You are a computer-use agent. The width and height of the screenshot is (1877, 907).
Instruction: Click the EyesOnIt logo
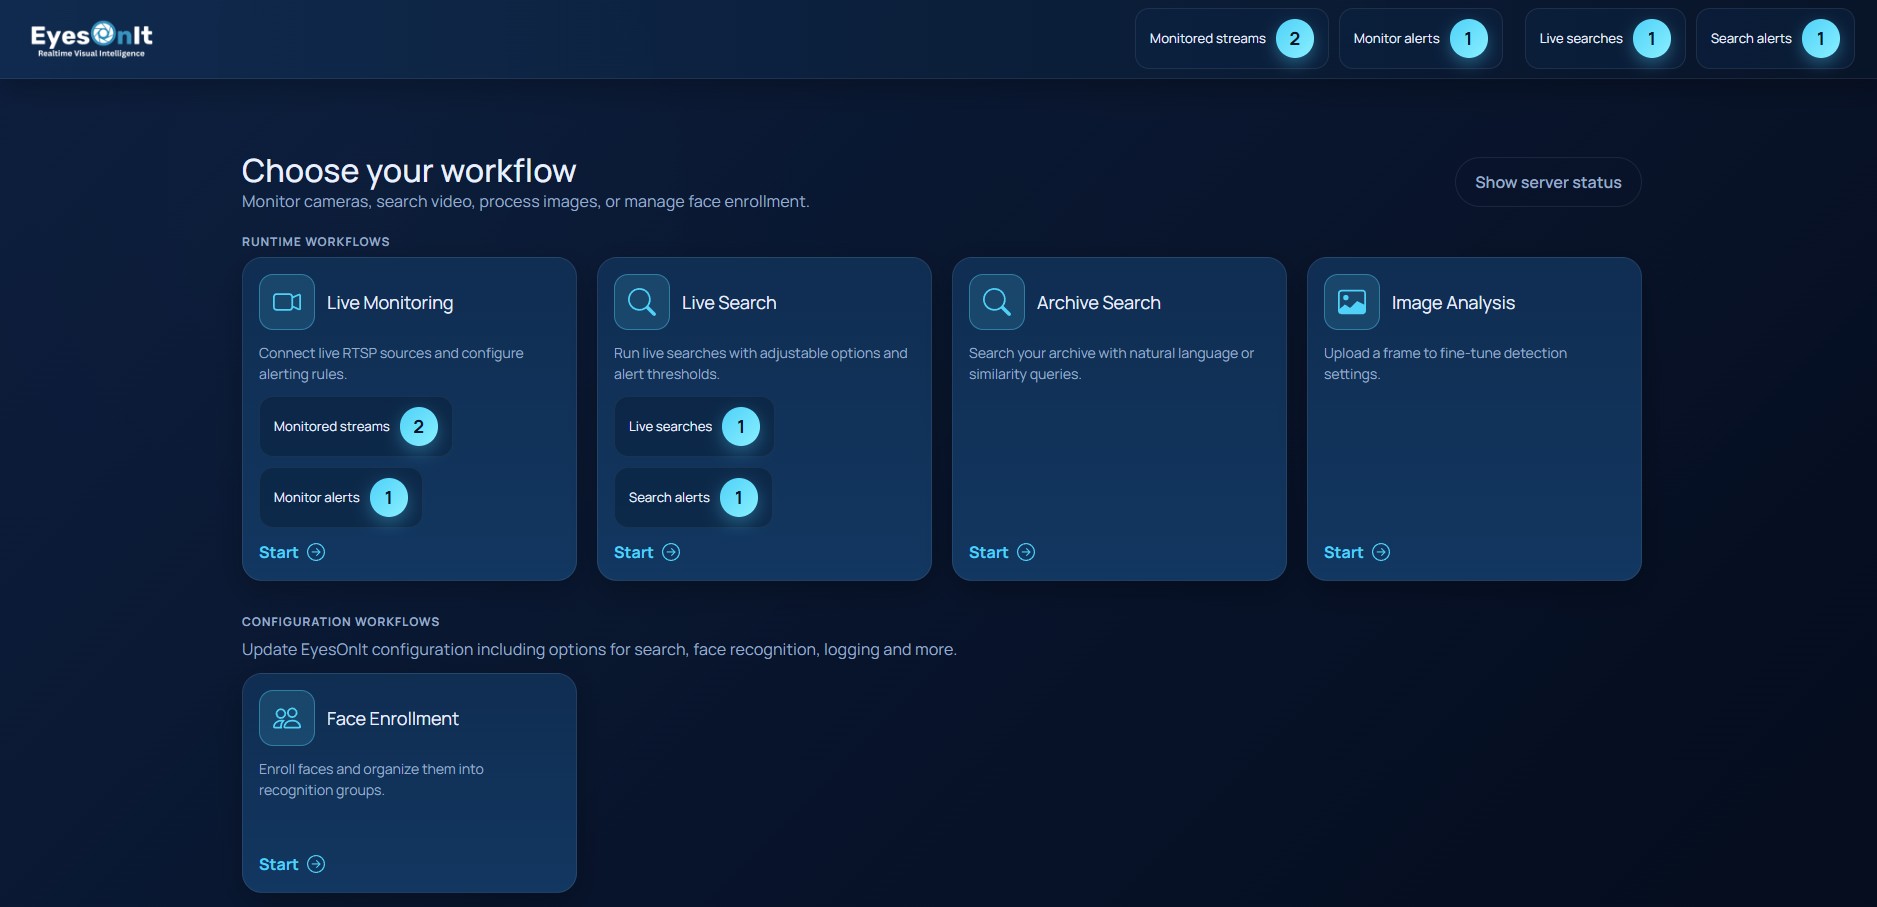click(90, 38)
